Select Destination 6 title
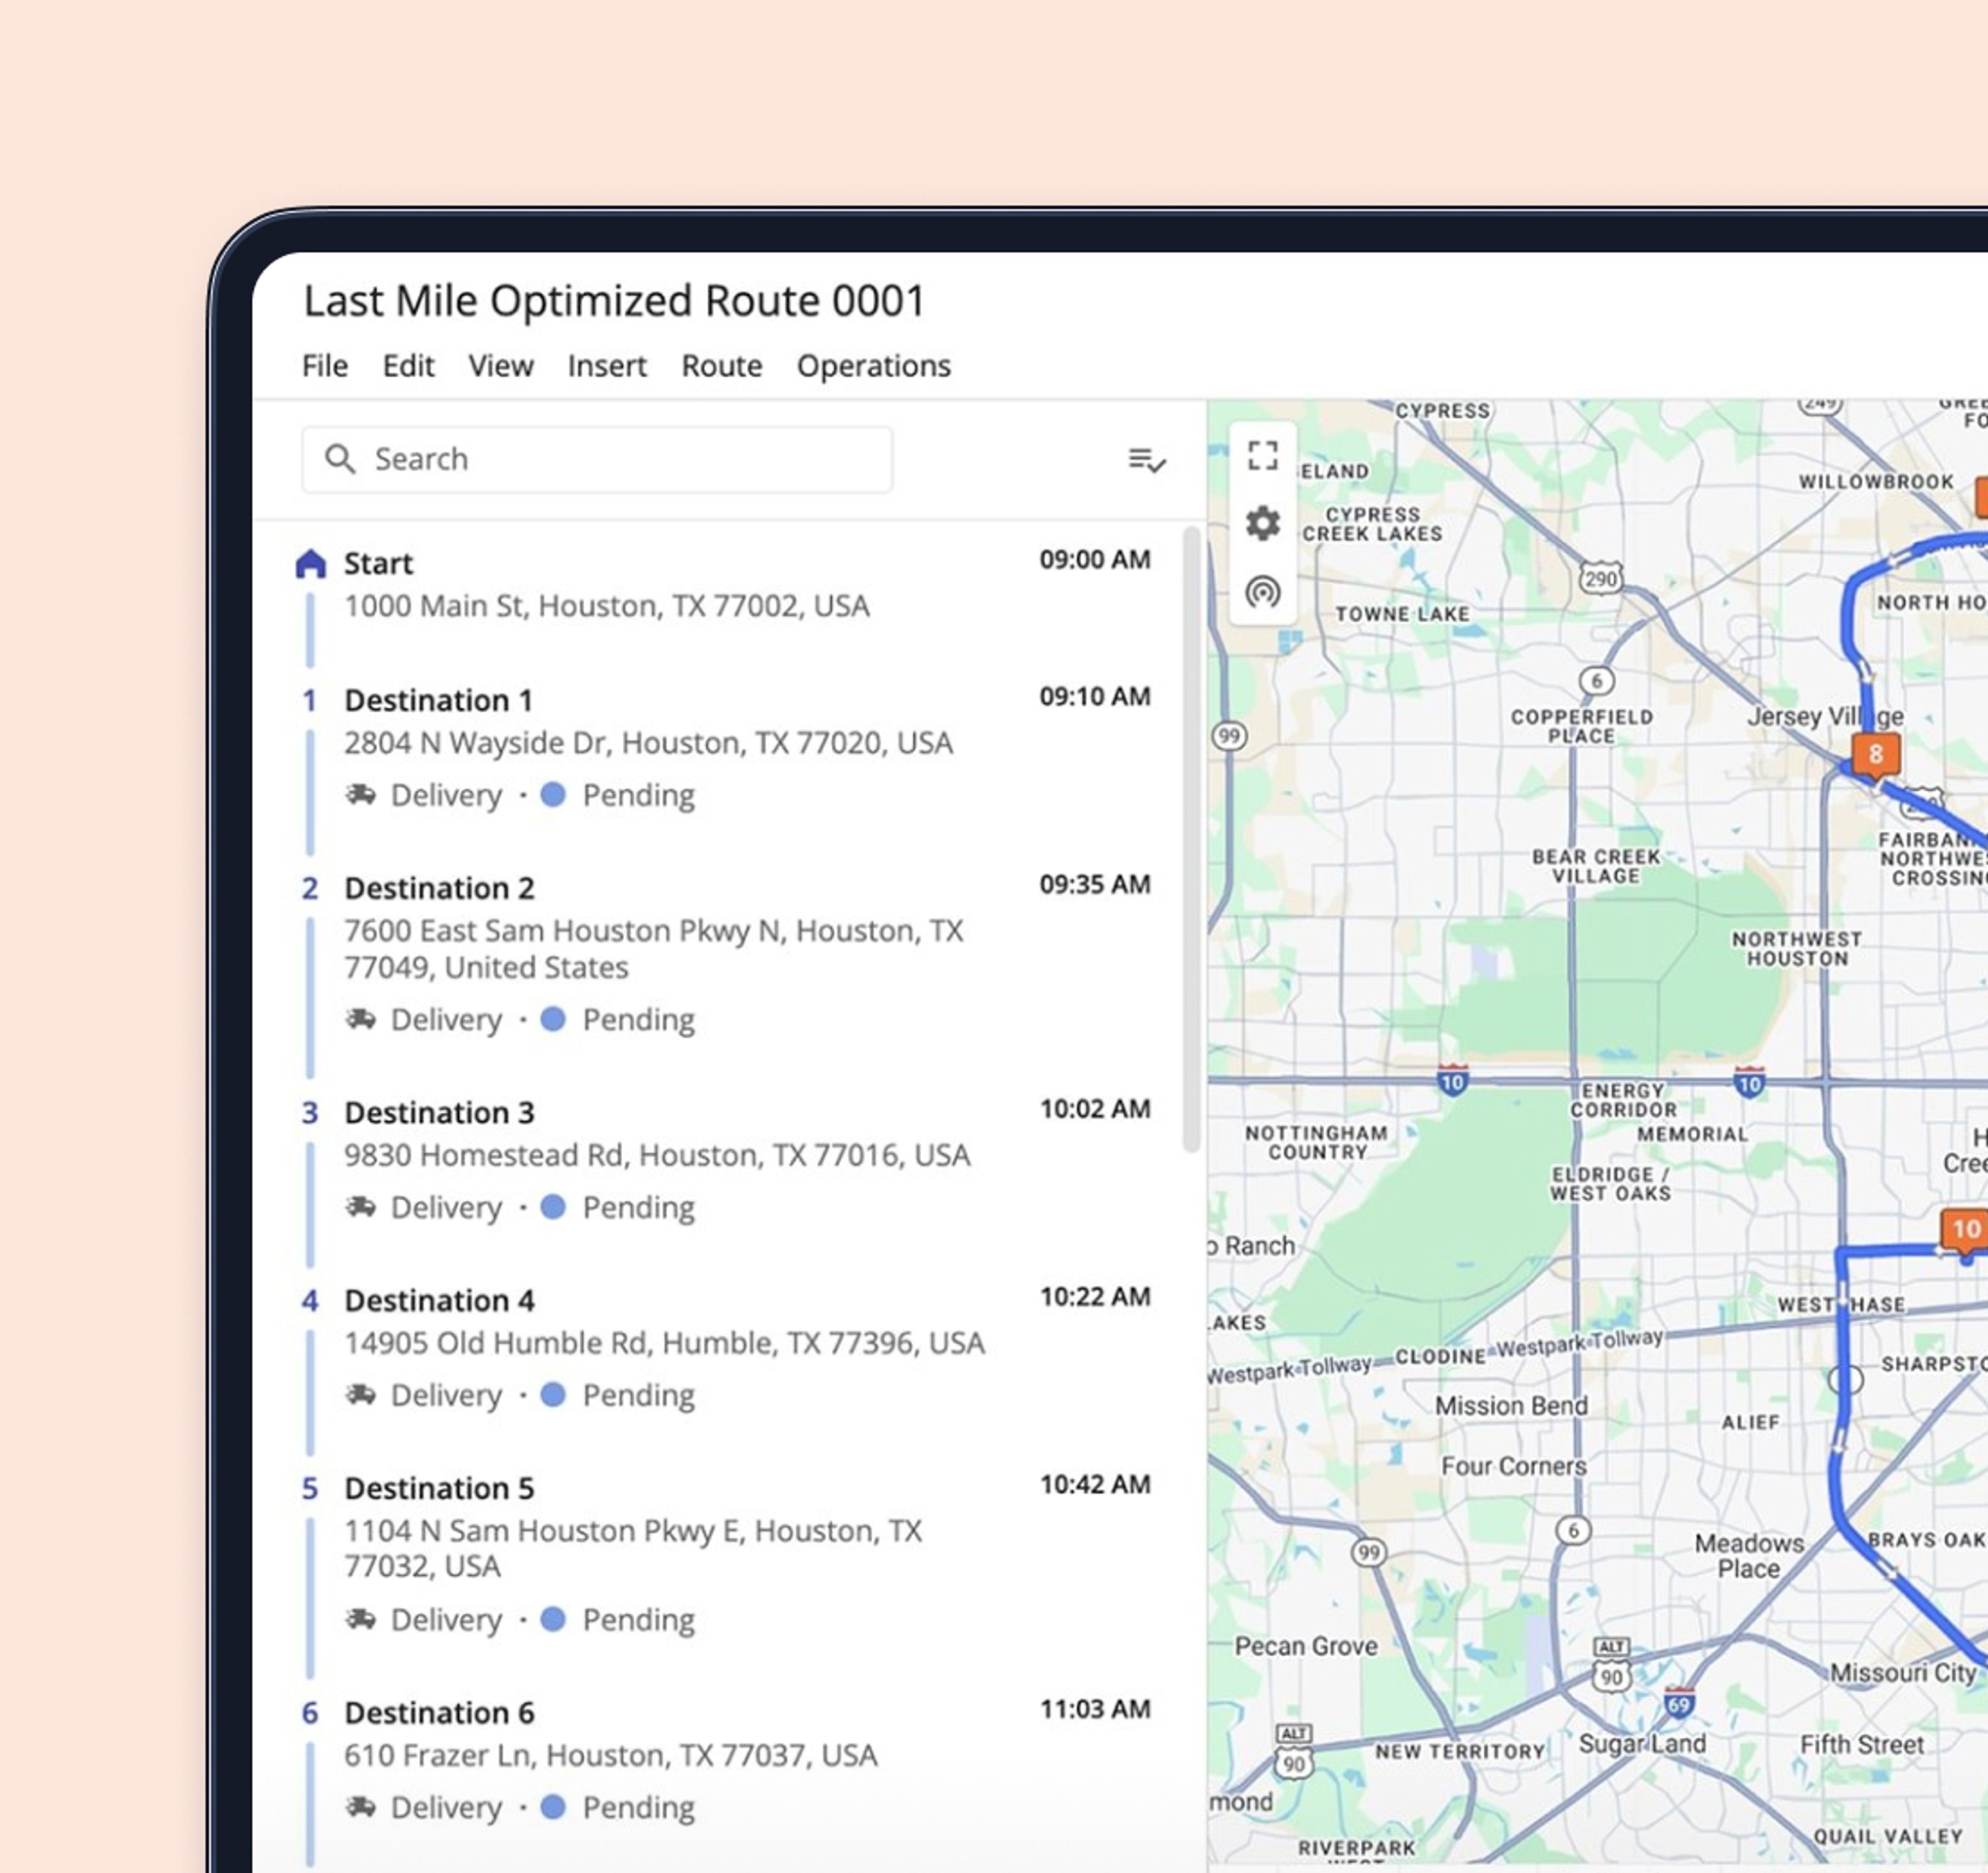This screenshot has height=1873, width=1988. [439, 1712]
